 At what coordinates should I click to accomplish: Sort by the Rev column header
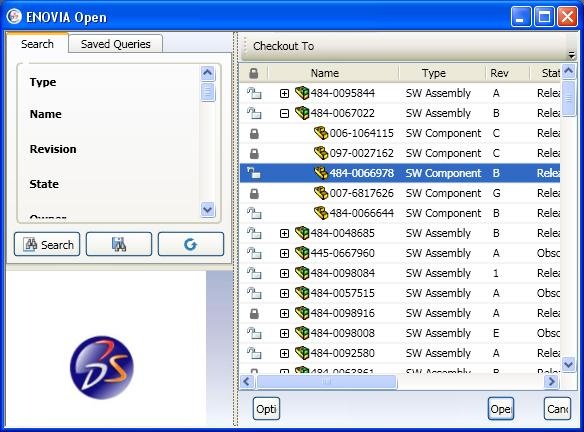[499, 73]
